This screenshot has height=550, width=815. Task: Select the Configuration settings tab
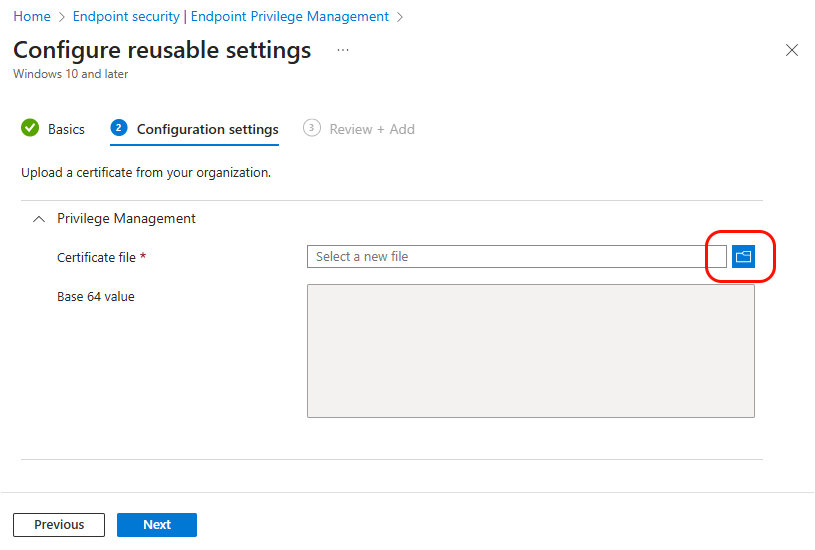[207, 129]
